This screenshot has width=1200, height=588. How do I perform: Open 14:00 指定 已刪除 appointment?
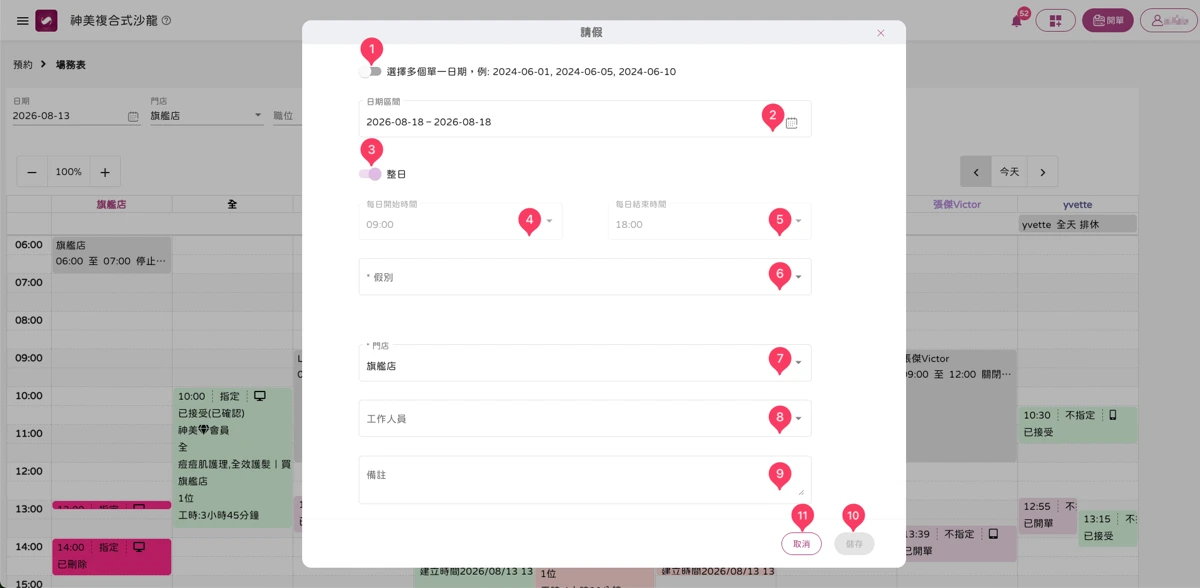[x=112, y=557]
